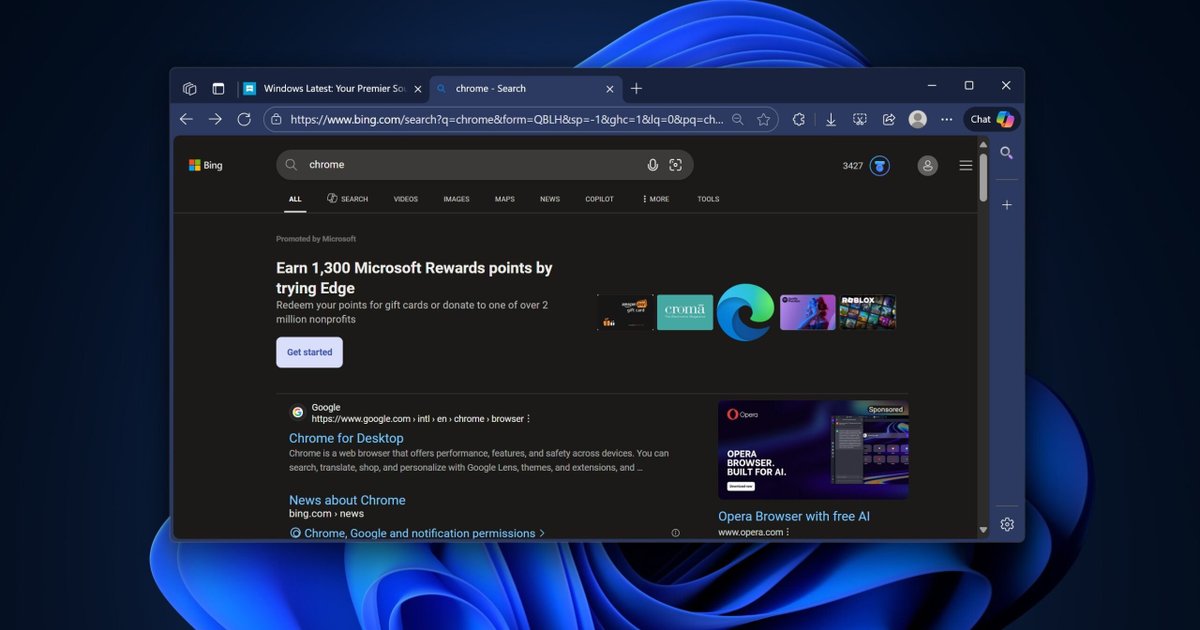Expand options next to google.com result URL
The image size is (1200, 630).
[x=529, y=419]
